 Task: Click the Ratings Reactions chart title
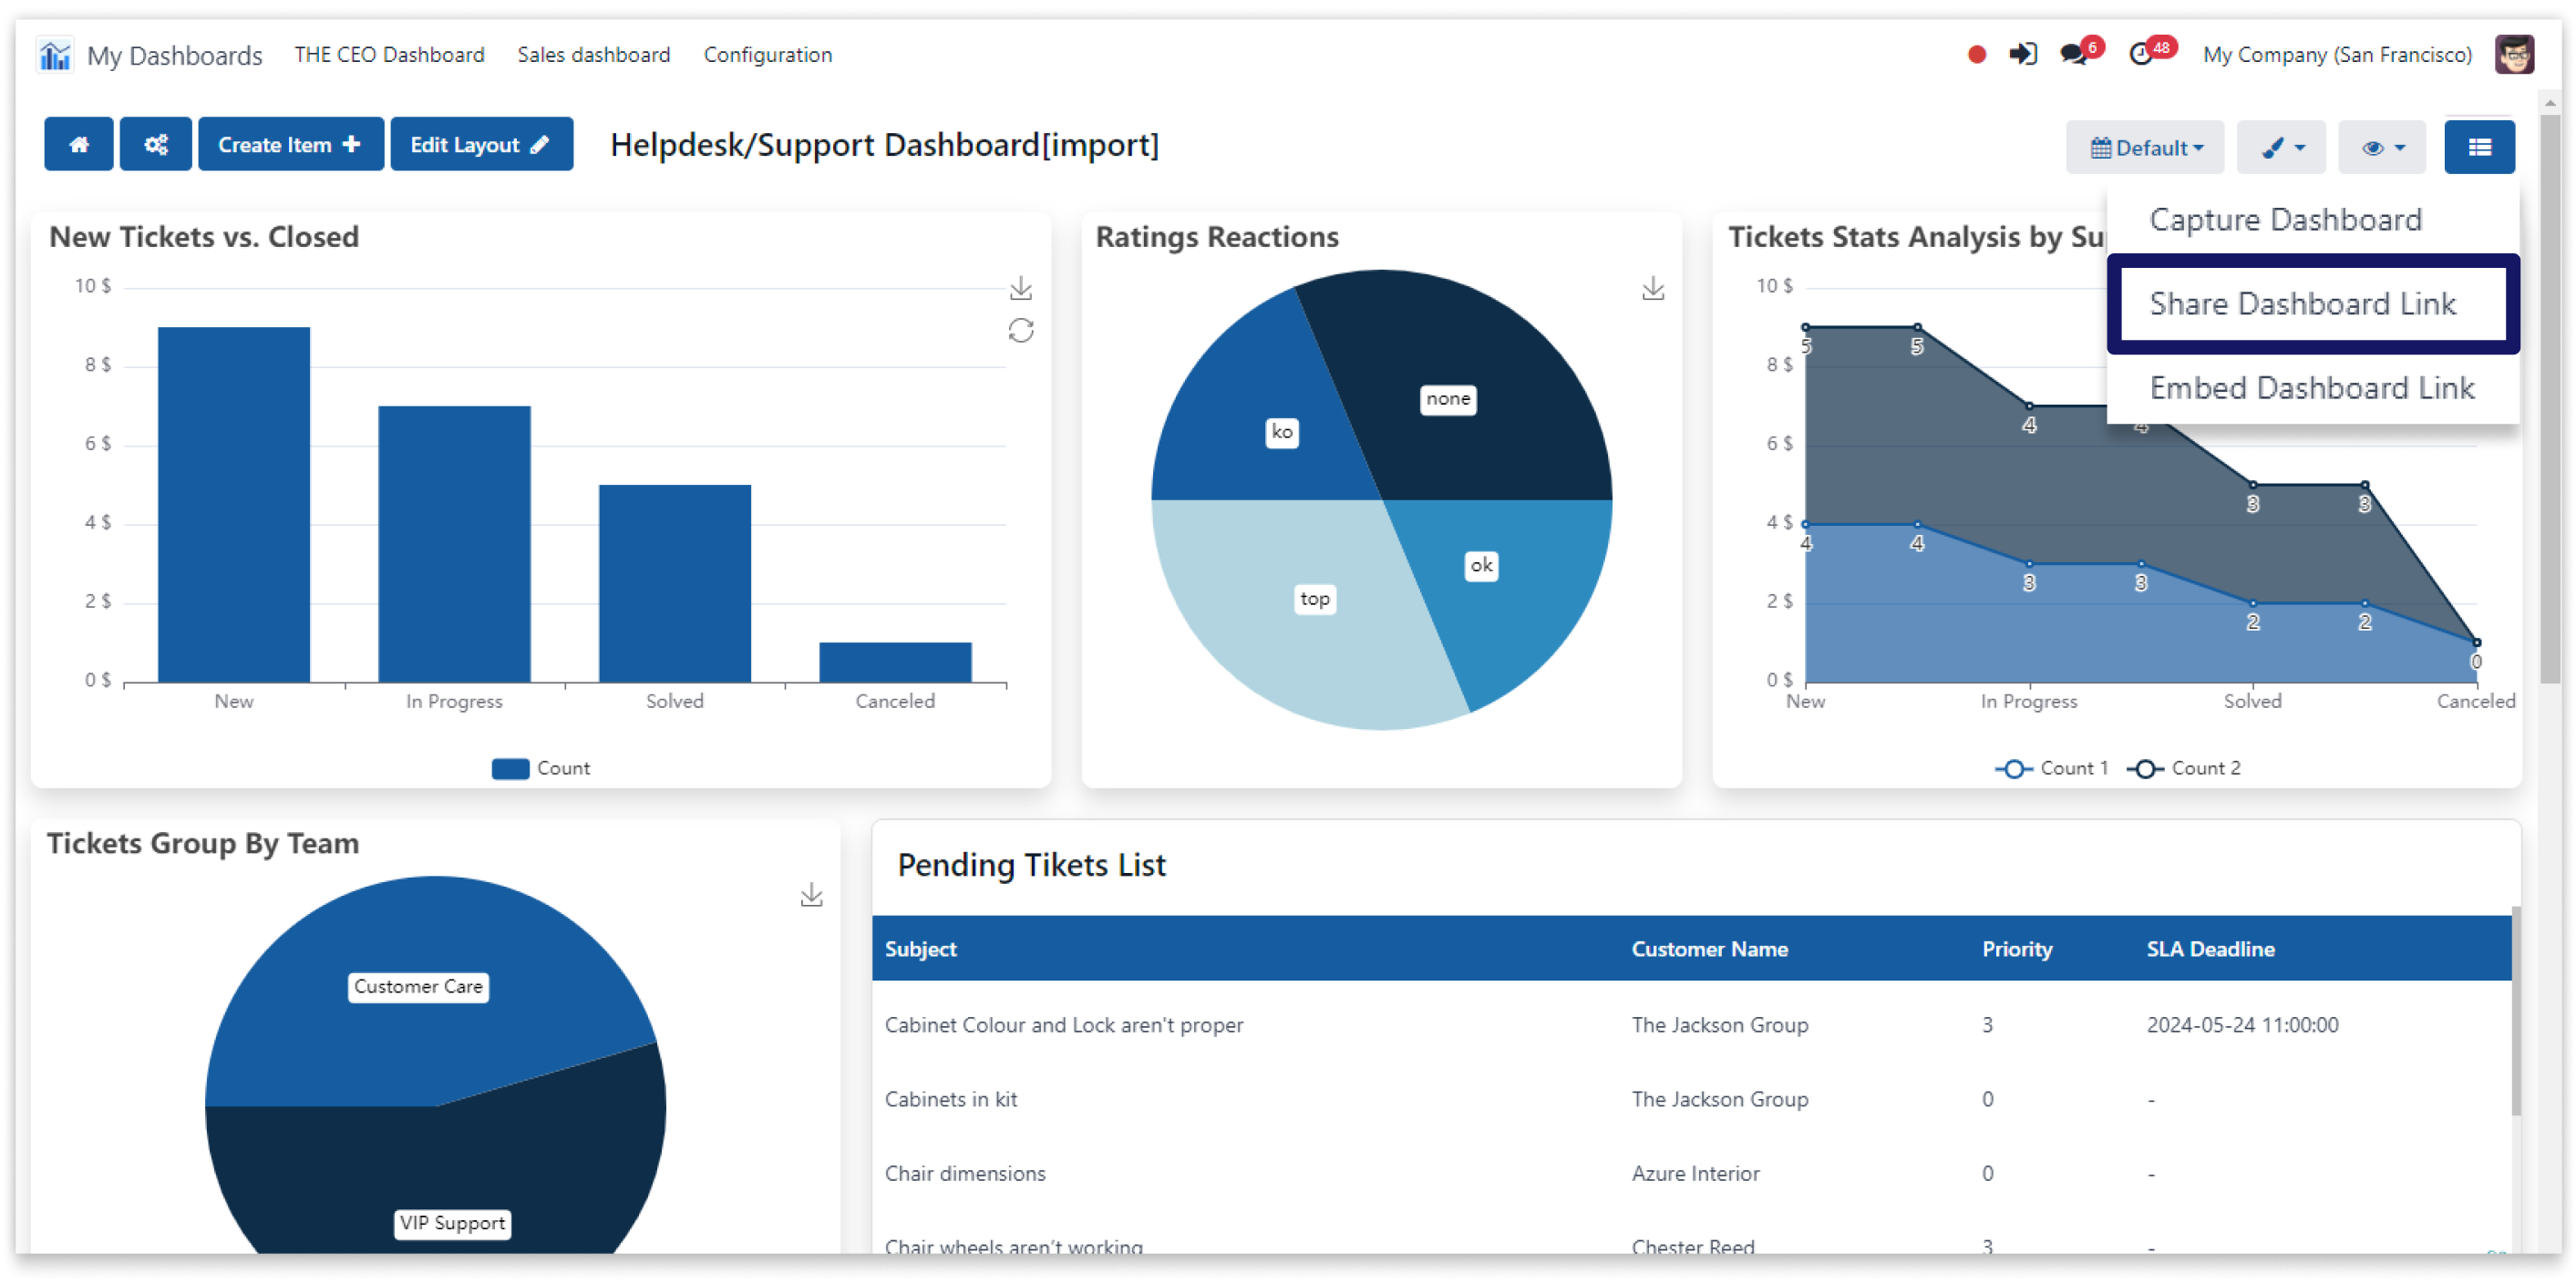click(1216, 237)
